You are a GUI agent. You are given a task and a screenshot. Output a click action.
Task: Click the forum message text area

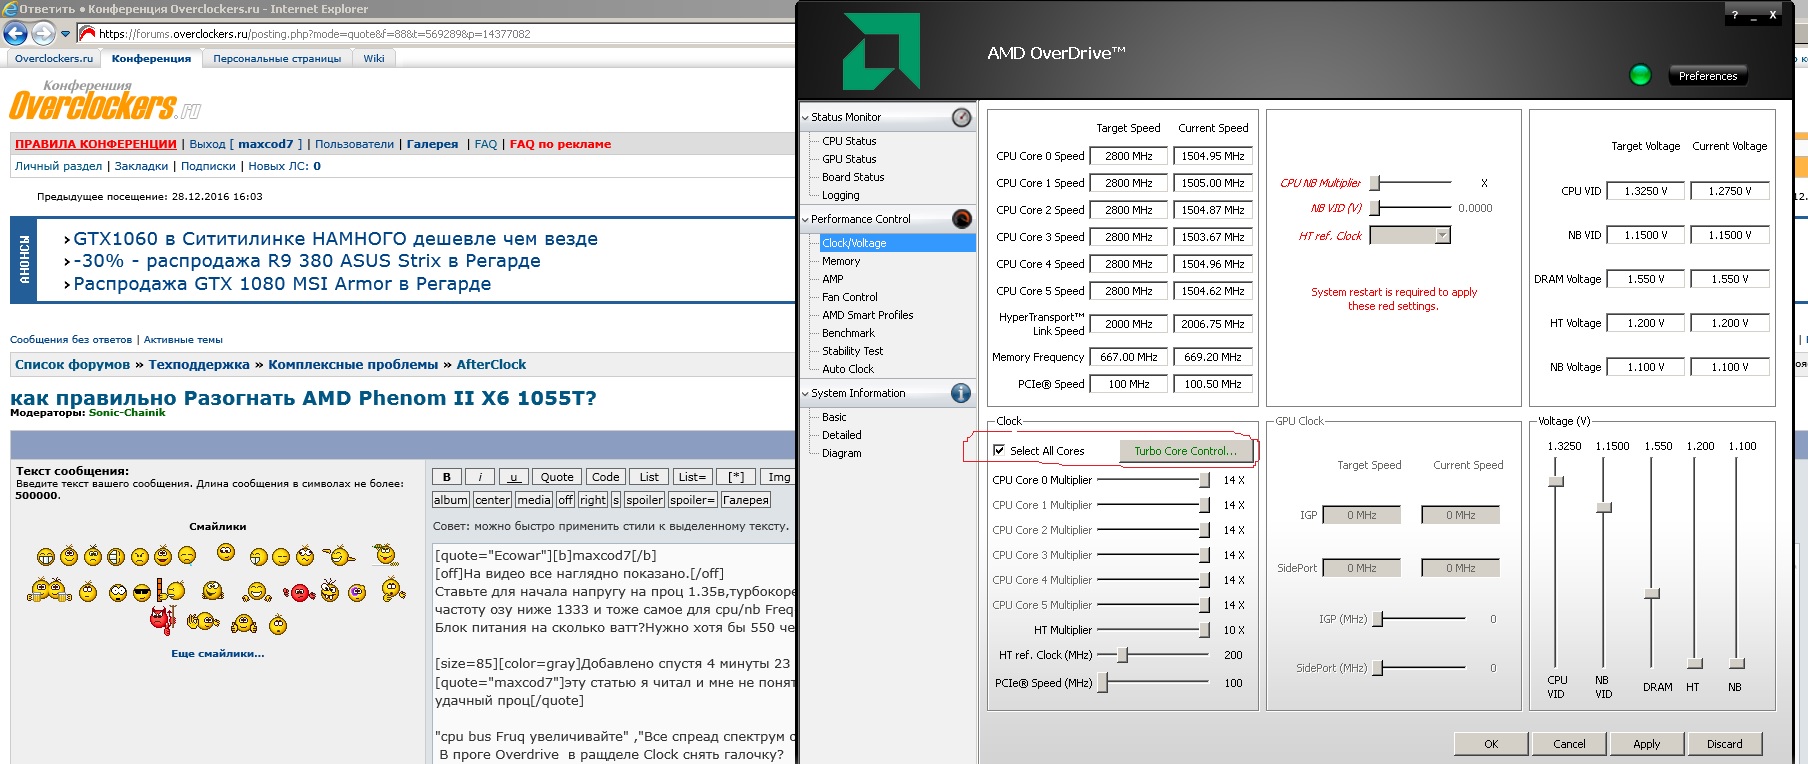(613, 654)
